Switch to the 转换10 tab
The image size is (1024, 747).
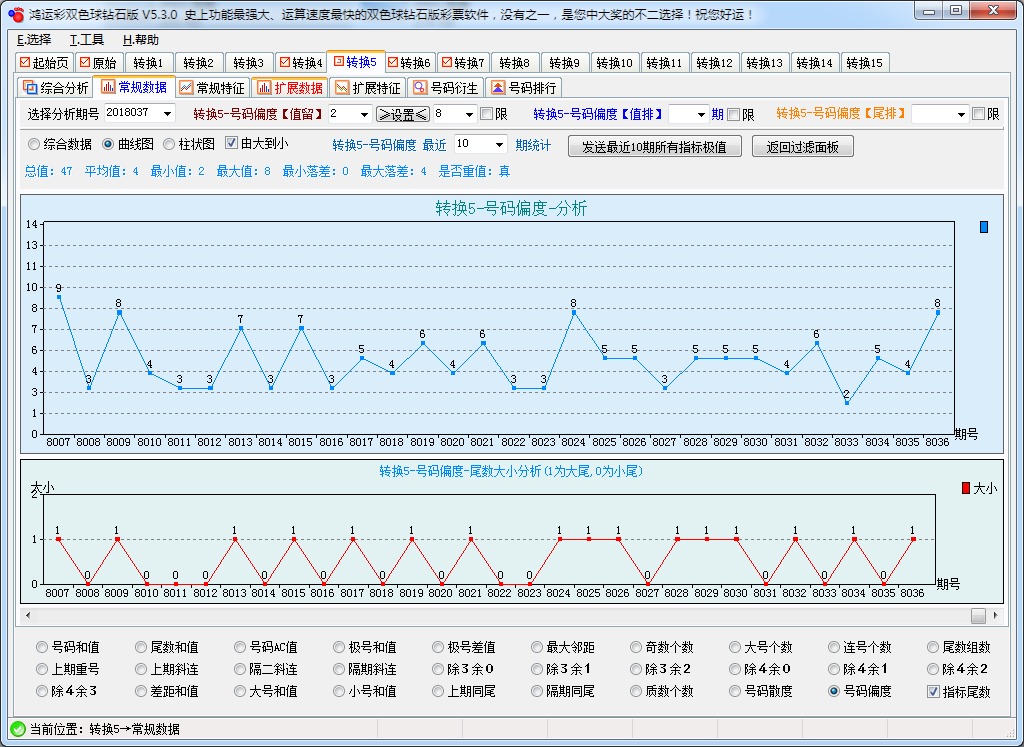click(x=614, y=63)
